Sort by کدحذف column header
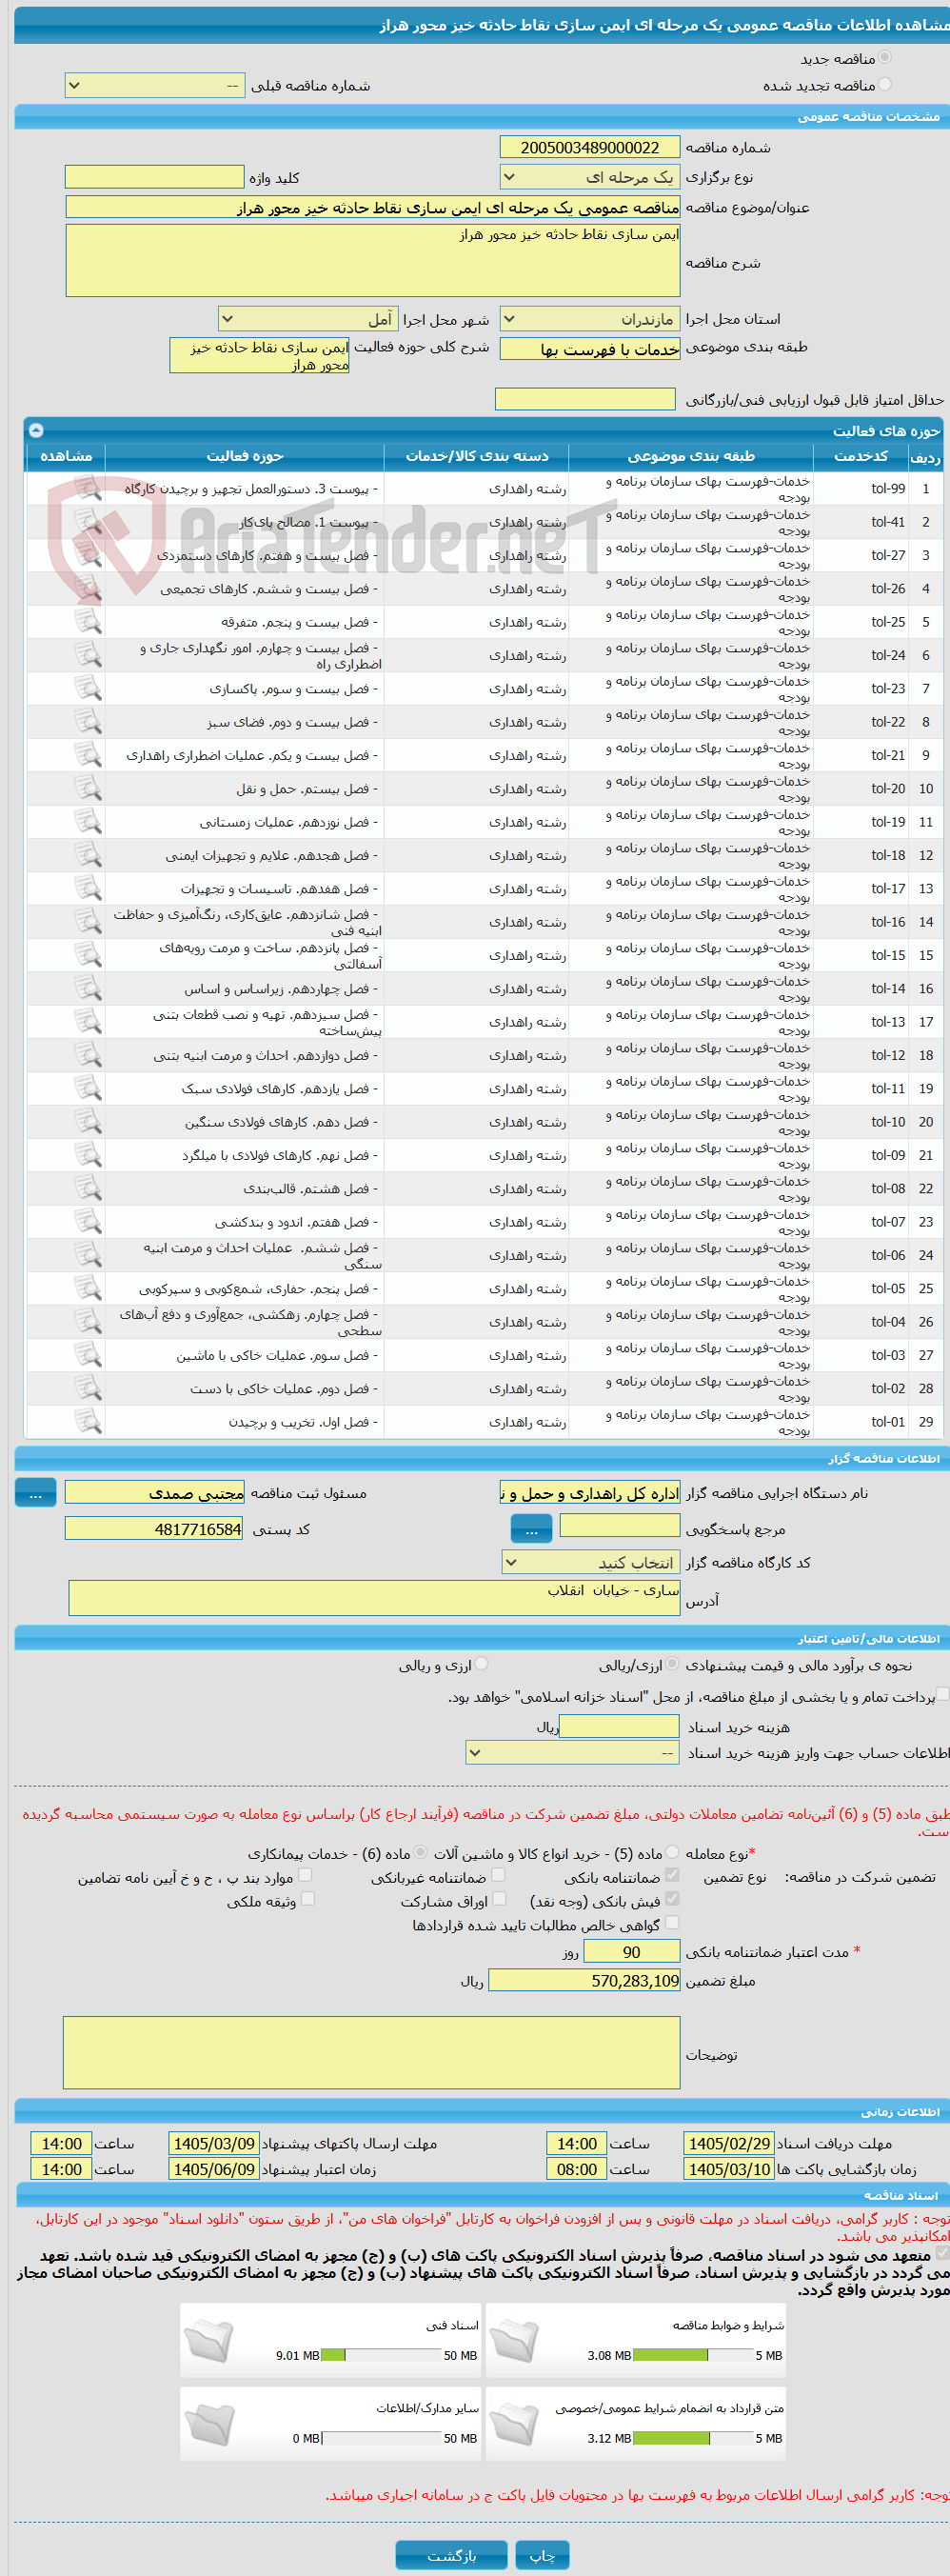This screenshot has height=2576, width=950. (x=861, y=456)
